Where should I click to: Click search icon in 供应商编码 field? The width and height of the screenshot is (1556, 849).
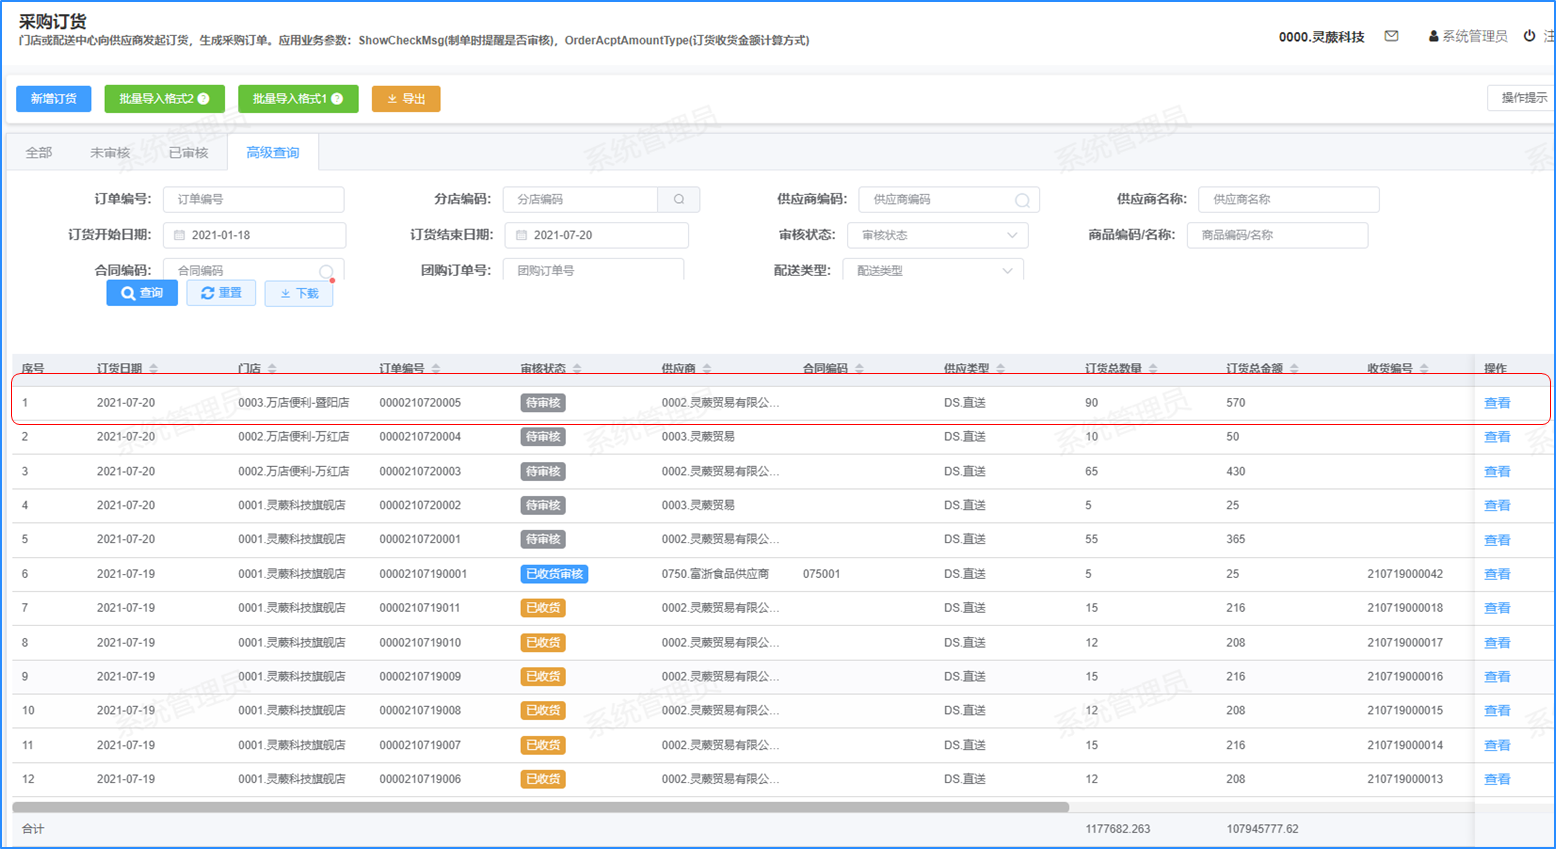coord(1022,200)
